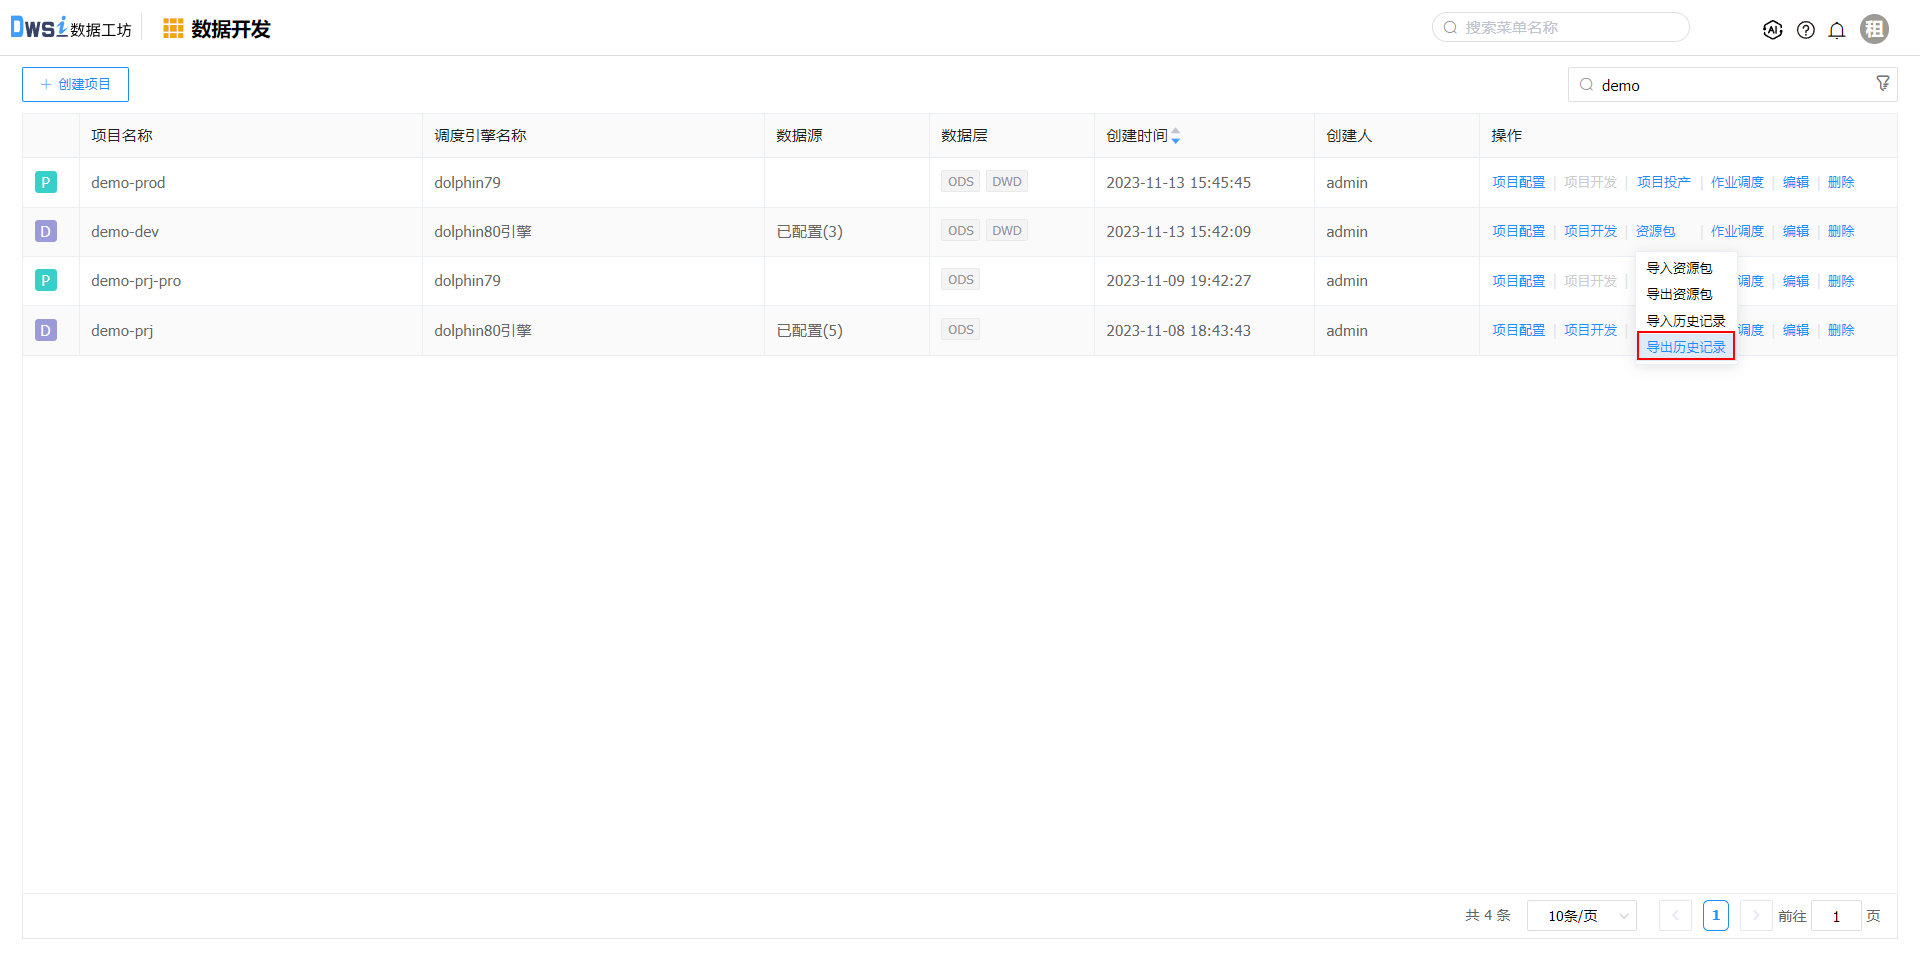Image resolution: width=1920 pixels, height=962 pixels.
Task: Focus the 搜索菜单名称 search box
Action: [x=1570, y=28]
